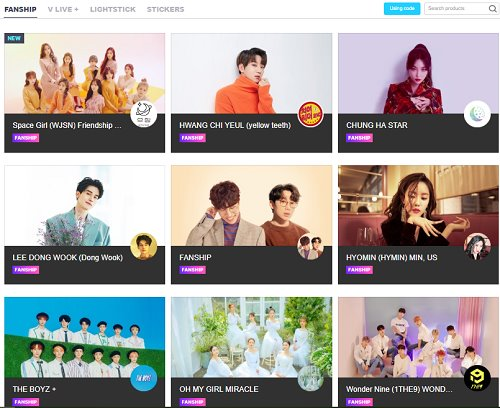
Task: Click FANSHIP tag under HYOMIN card
Action: [x=359, y=270]
